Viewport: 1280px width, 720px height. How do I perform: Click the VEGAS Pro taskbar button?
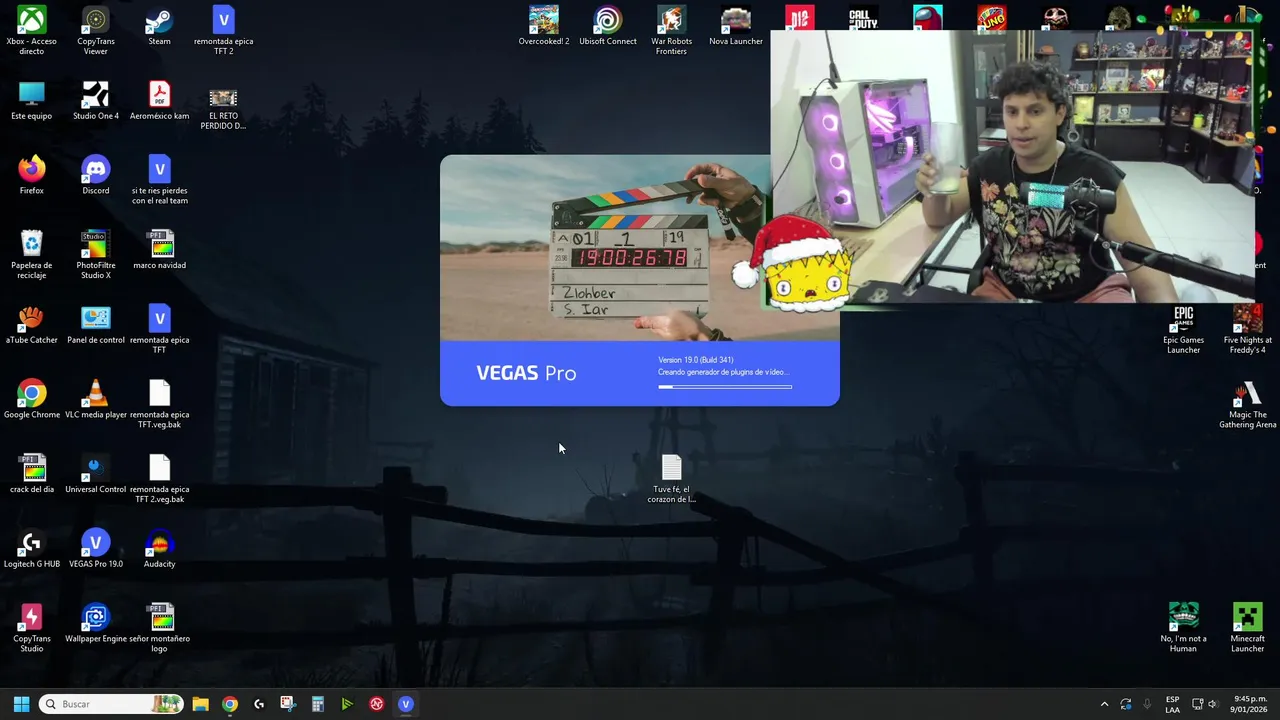point(405,704)
